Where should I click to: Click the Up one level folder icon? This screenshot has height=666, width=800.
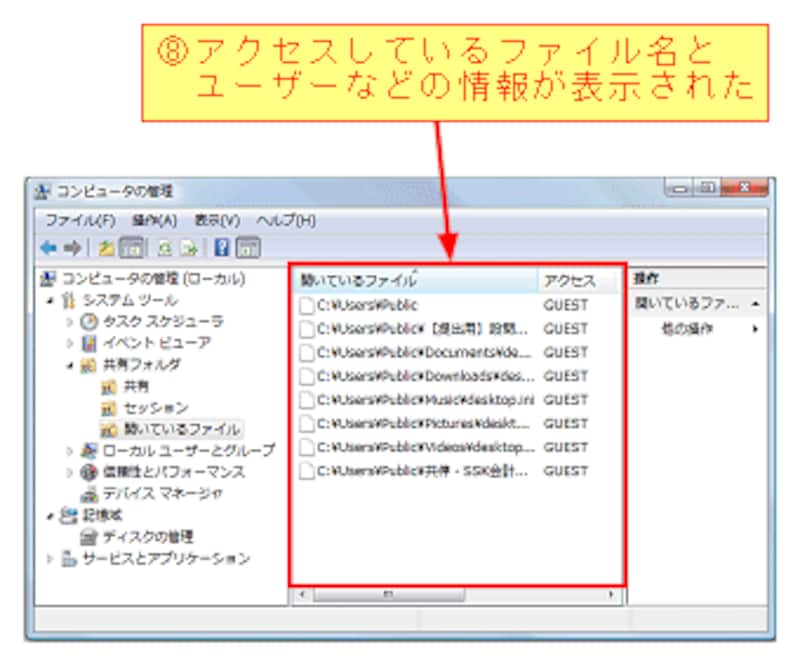(x=106, y=248)
